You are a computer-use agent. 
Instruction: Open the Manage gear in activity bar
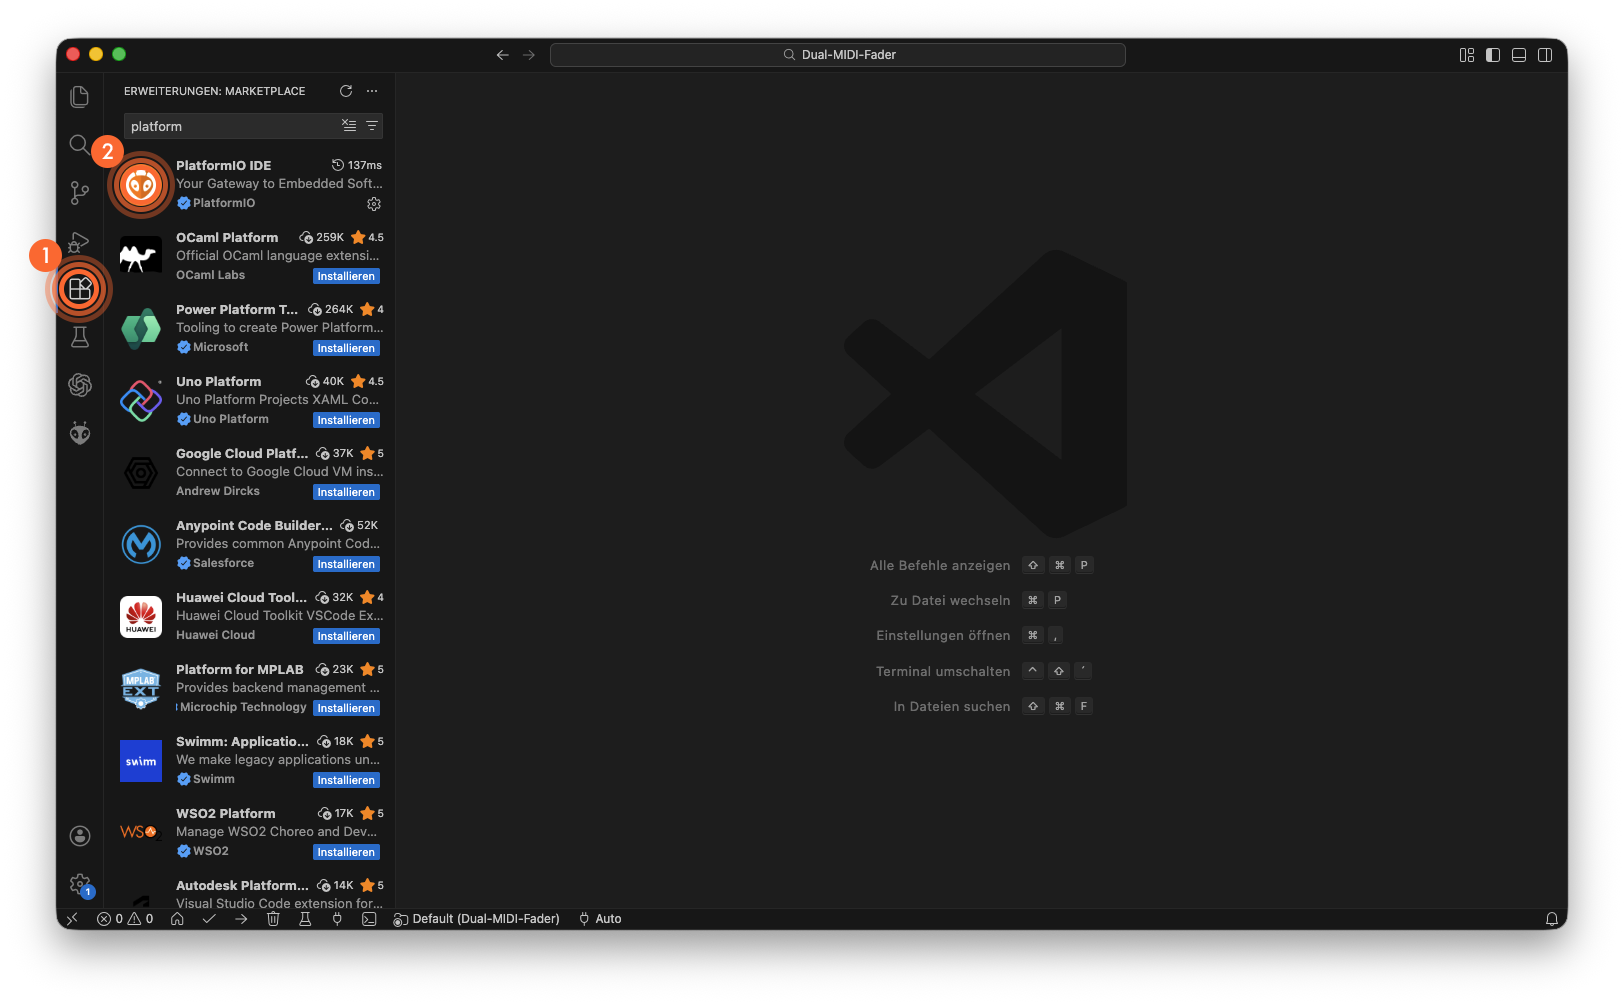pyautogui.click(x=80, y=884)
